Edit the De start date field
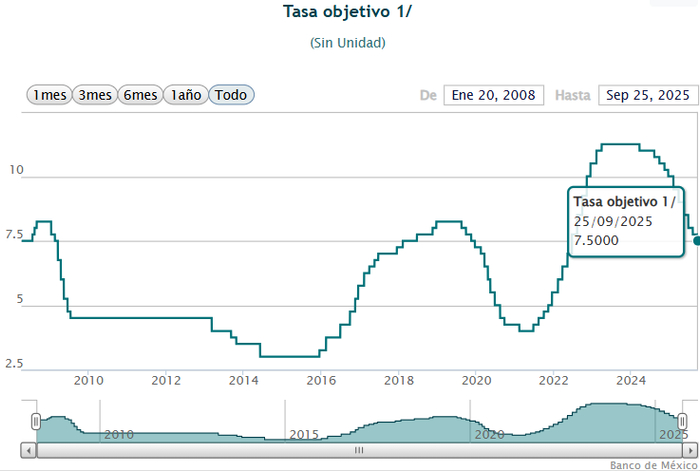Screen dimensions: 700x471 coord(493,95)
